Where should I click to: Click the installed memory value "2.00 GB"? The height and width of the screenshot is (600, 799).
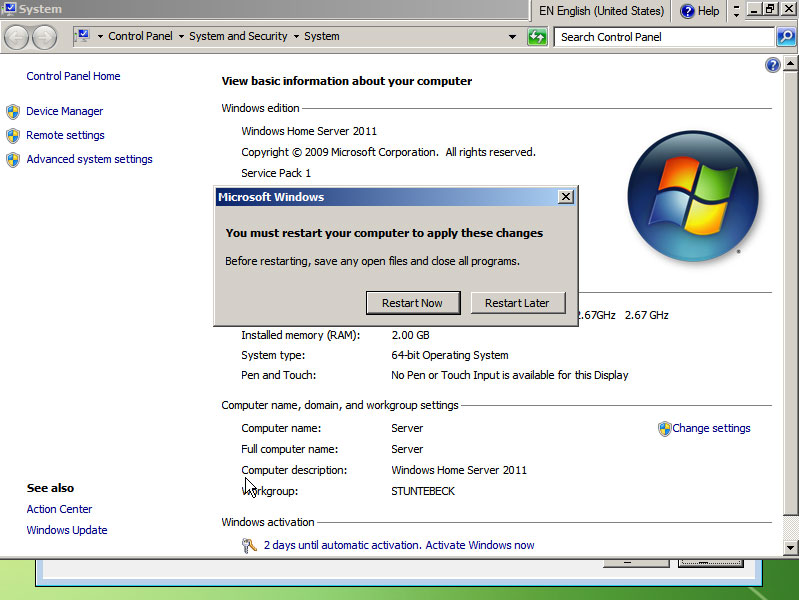click(x=410, y=335)
